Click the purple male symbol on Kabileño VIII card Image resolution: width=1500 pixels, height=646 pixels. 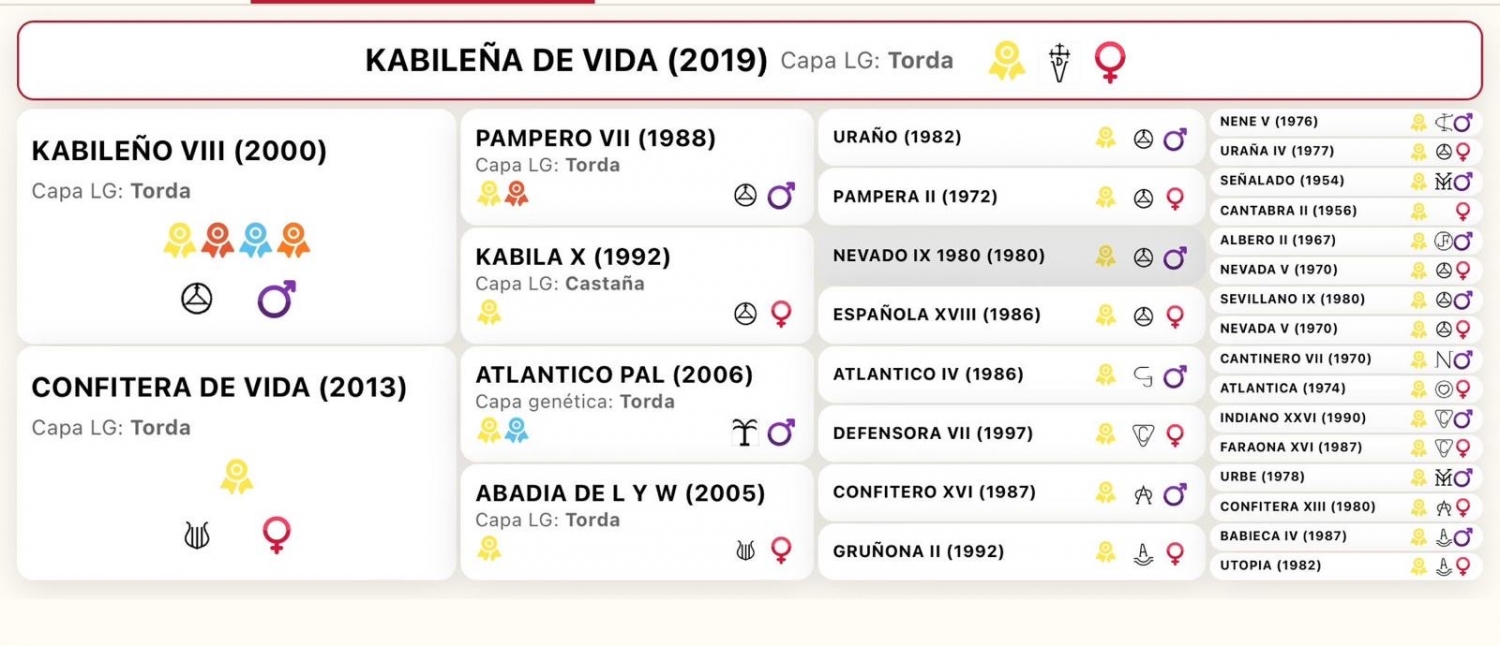[x=276, y=299]
